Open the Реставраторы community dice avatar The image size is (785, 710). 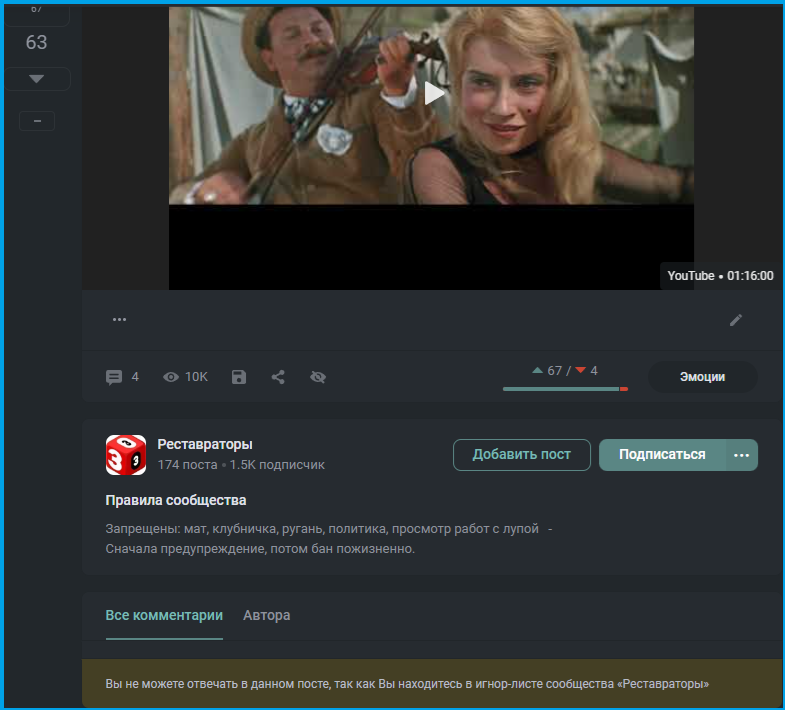click(126, 455)
